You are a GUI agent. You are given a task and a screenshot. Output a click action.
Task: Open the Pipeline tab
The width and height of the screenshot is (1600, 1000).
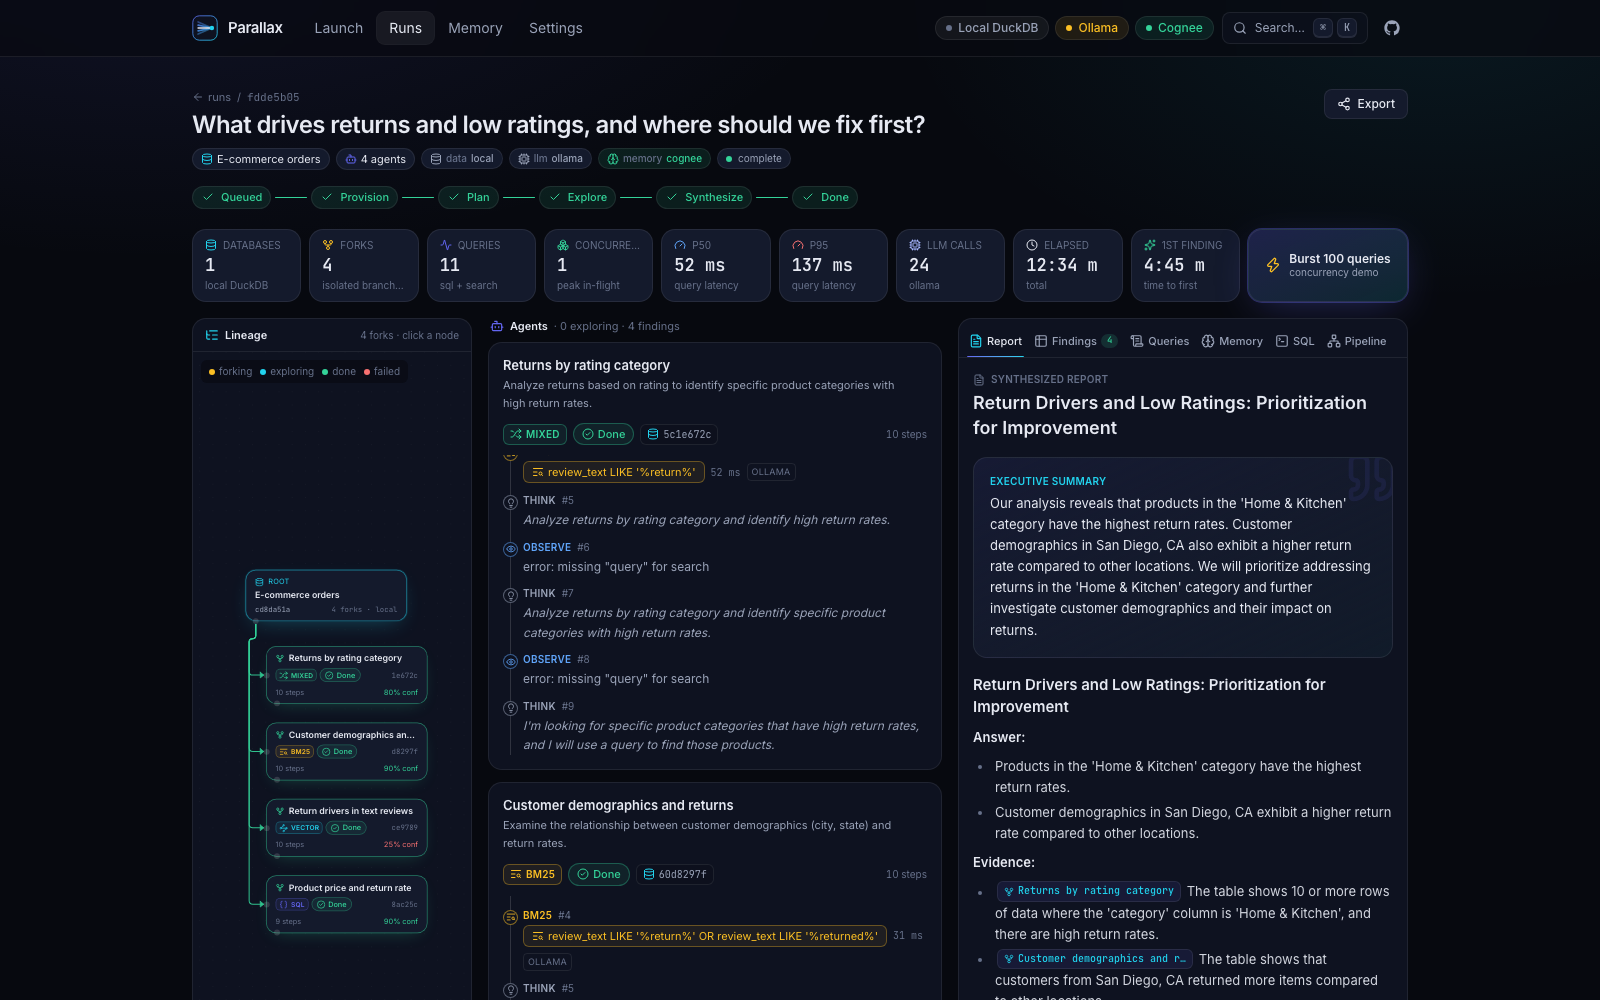[x=1357, y=341]
